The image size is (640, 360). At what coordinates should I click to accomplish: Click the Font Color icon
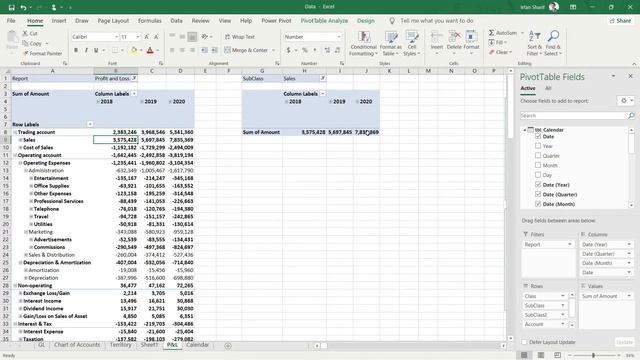click(x=150, y=50)
